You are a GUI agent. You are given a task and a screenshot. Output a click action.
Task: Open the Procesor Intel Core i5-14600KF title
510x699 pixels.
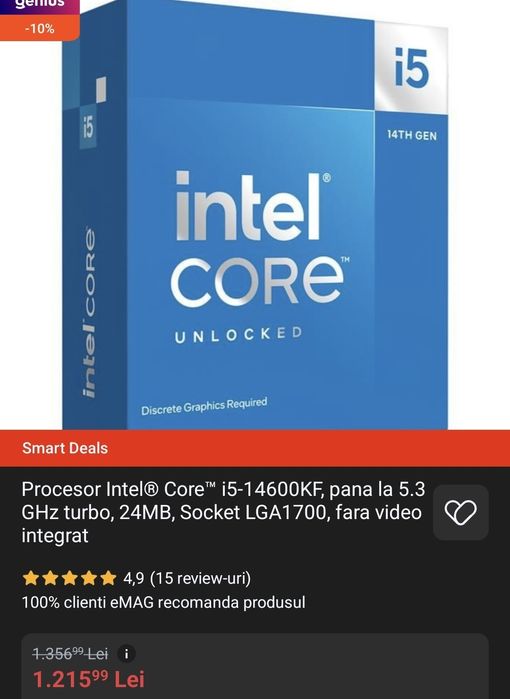pyautogui.click(x=223, y=512)
